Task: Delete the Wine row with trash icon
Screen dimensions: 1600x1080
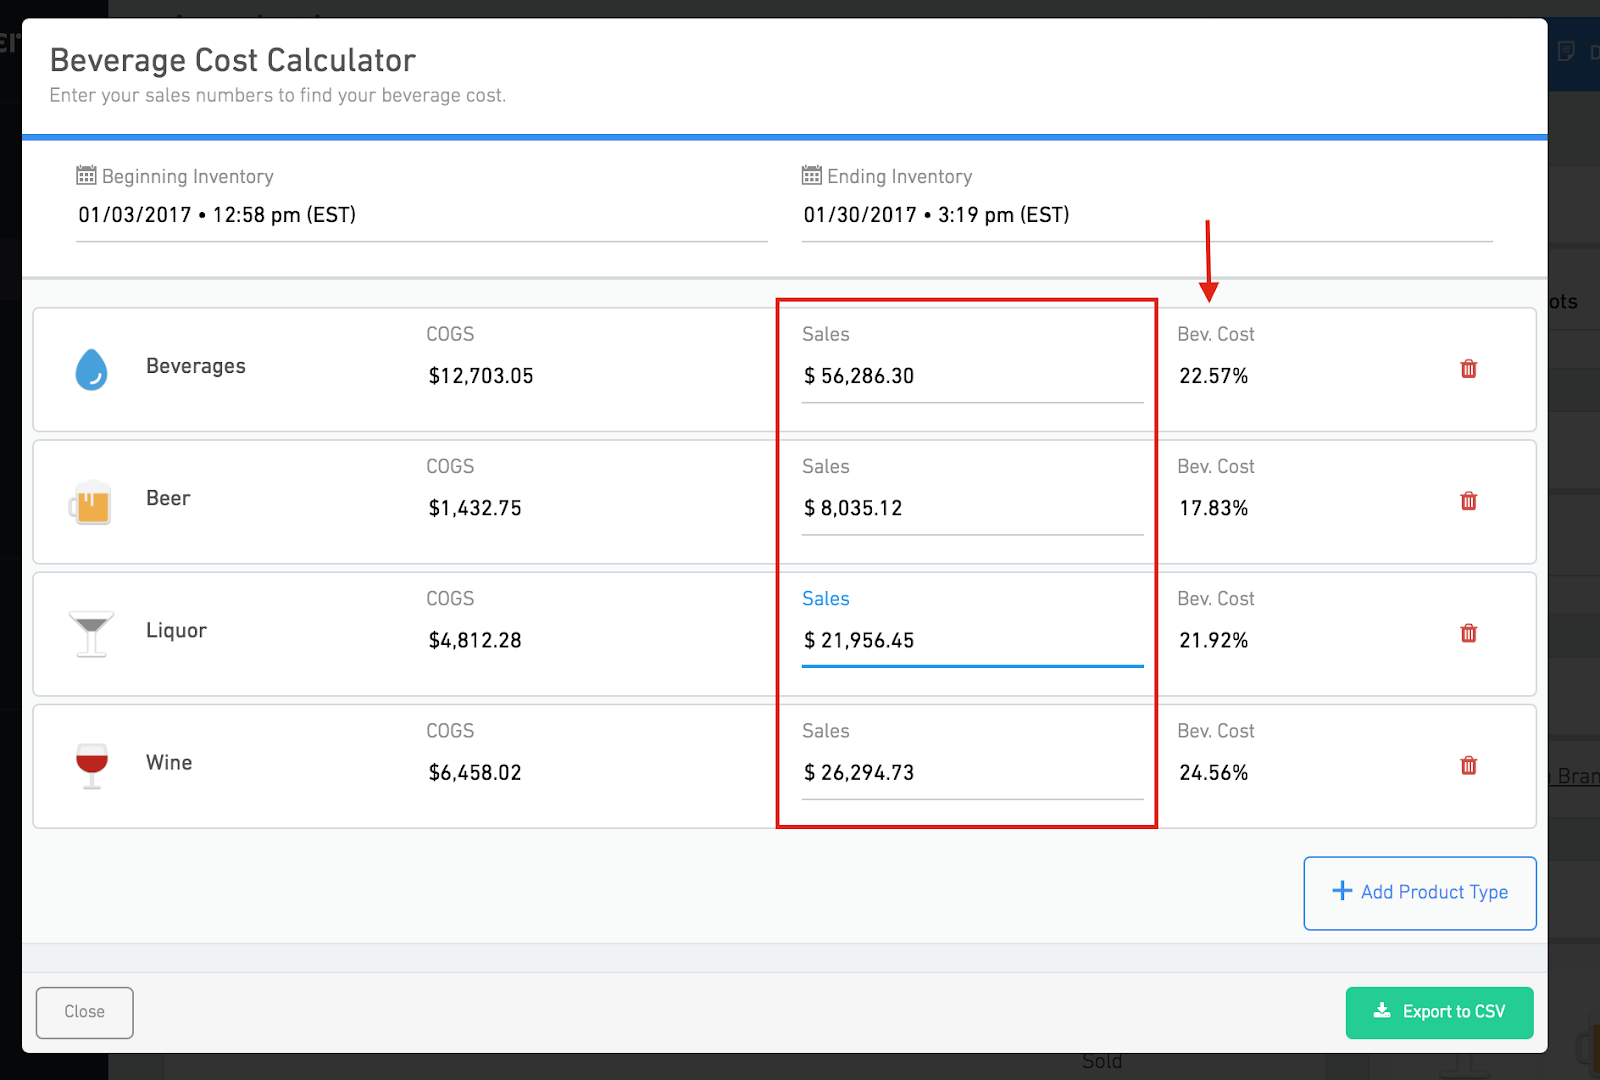Action: coord(1468,766)
